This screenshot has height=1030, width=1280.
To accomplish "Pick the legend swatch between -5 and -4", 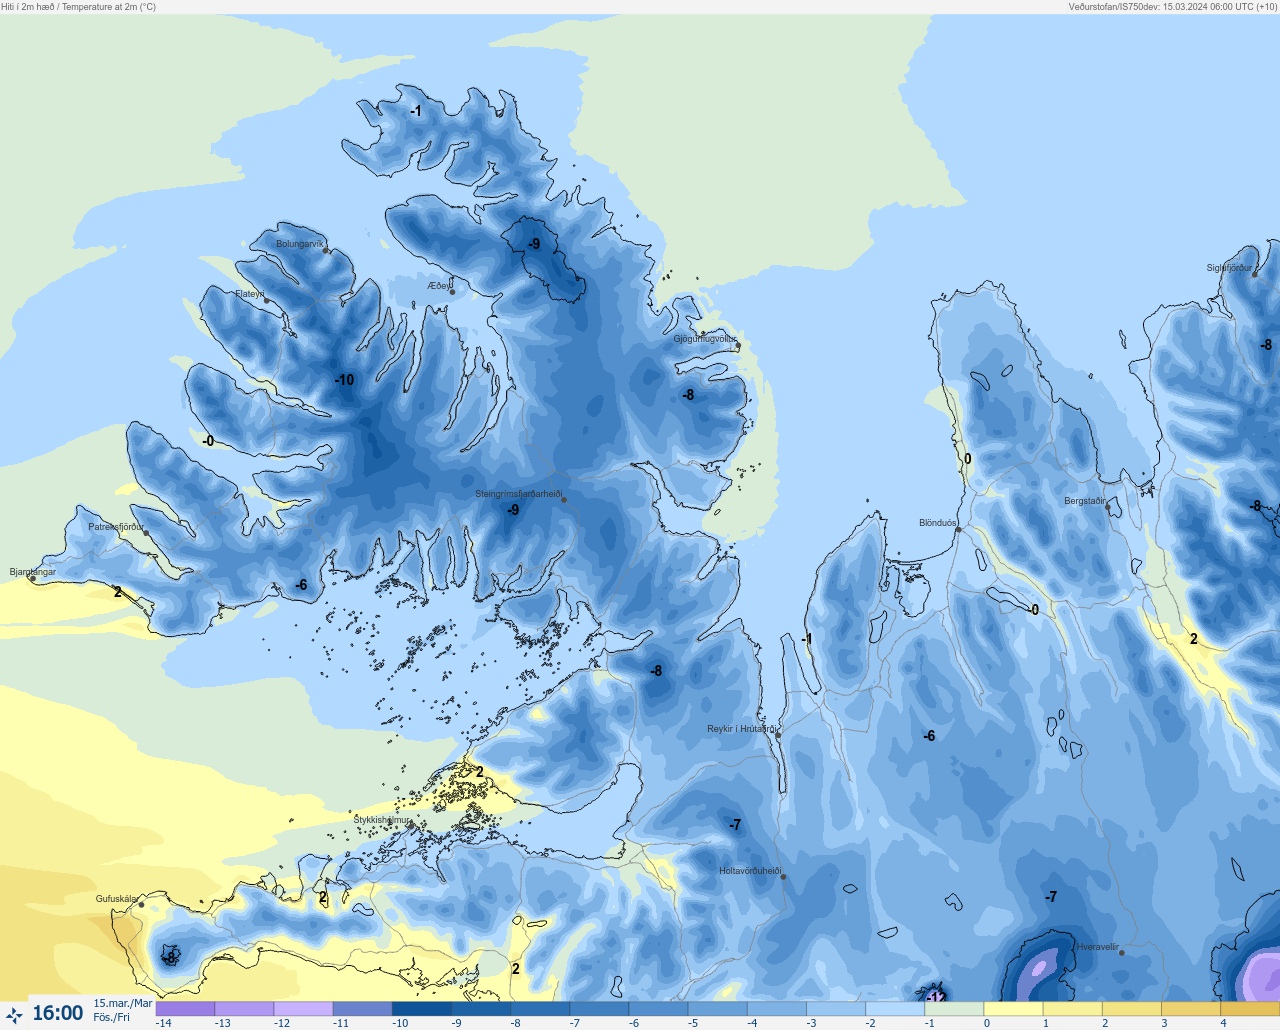I will pyautogui.click(x=718, y=1009).
